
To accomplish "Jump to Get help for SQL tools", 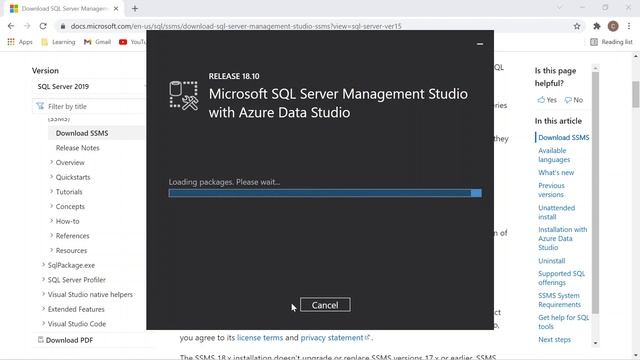I will coord(564,322).
